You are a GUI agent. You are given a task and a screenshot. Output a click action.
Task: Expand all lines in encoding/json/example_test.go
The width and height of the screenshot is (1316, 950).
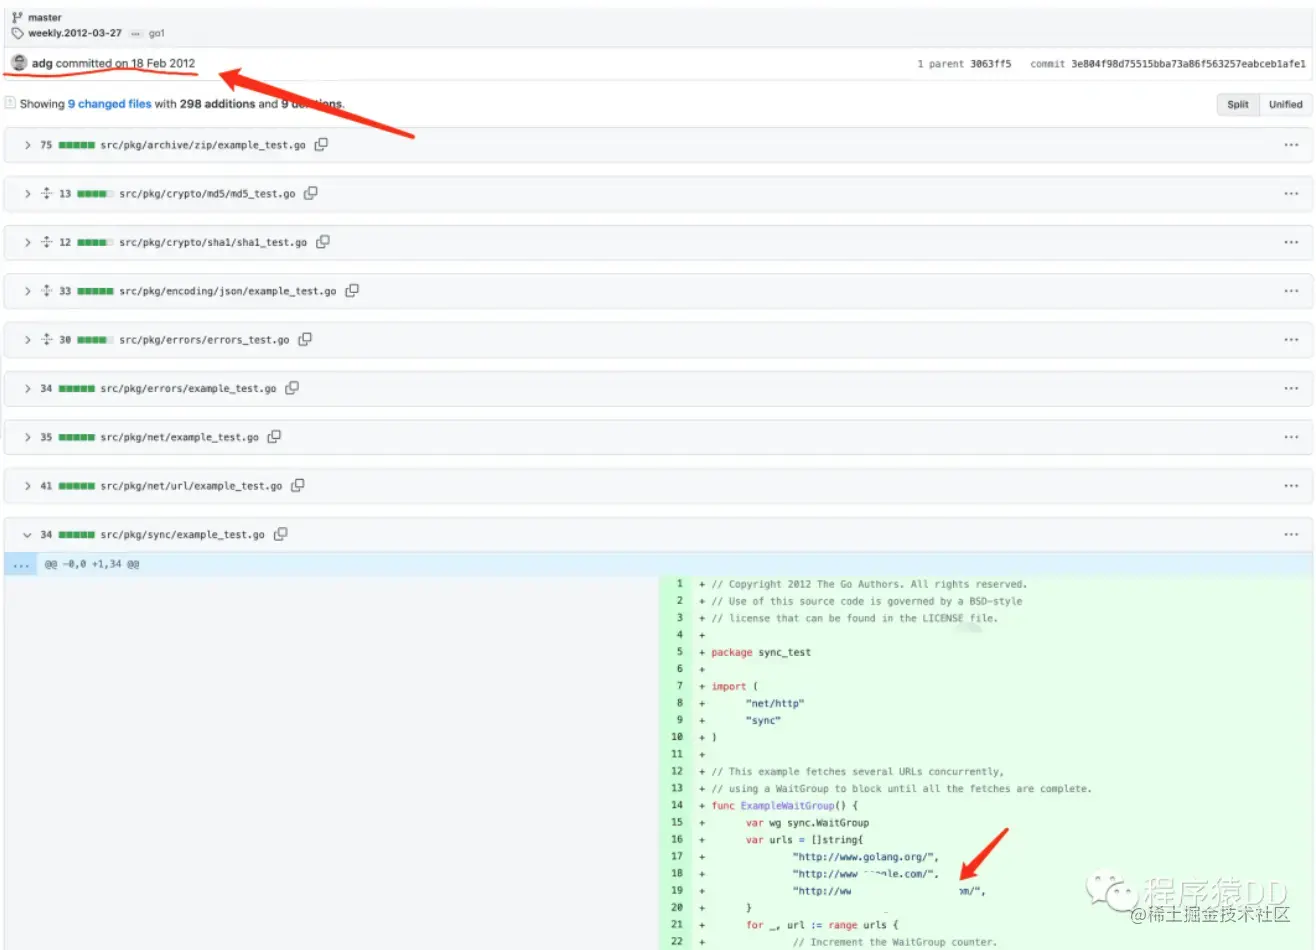coord(46,291)
